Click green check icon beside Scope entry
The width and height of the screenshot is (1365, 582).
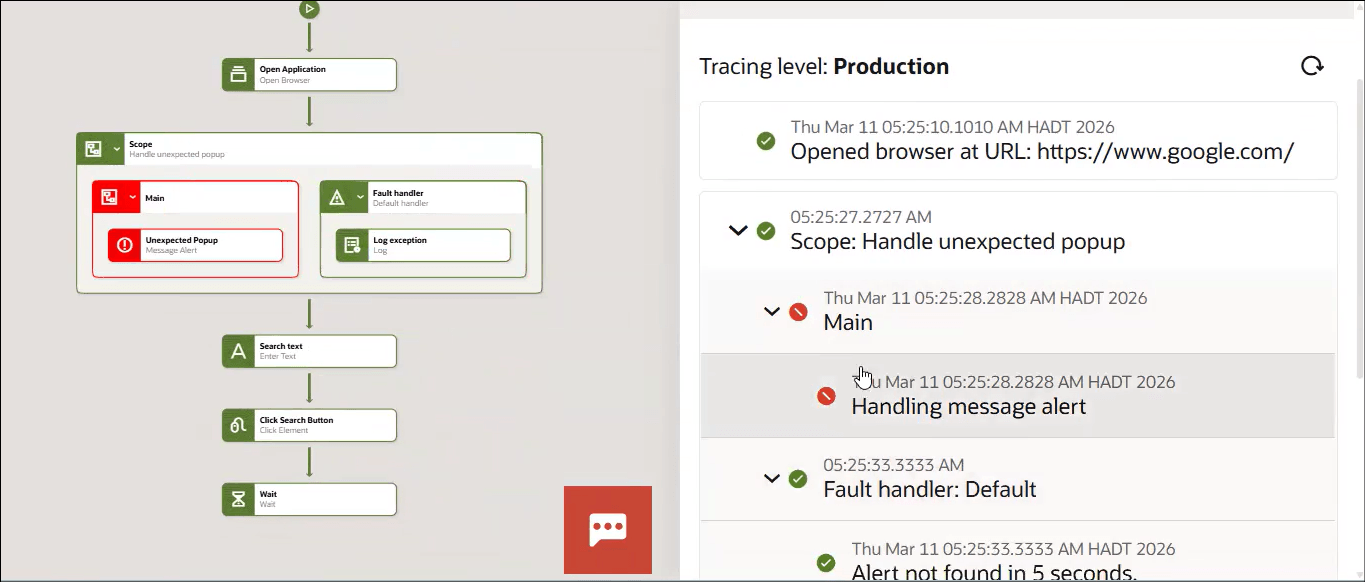click(766, 231)
